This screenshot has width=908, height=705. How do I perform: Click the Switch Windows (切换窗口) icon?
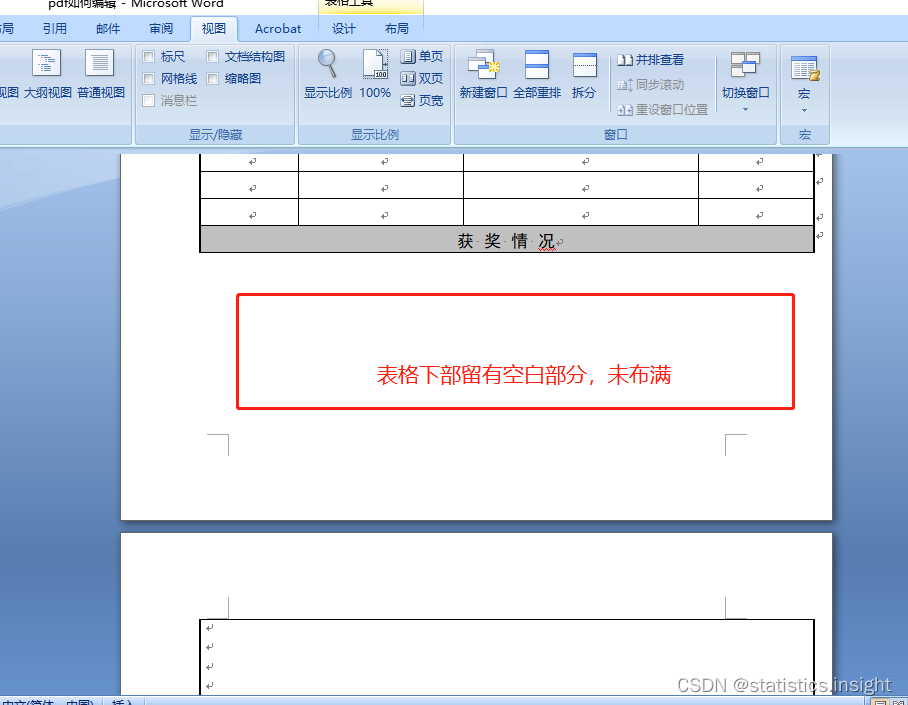pos(745,65)
